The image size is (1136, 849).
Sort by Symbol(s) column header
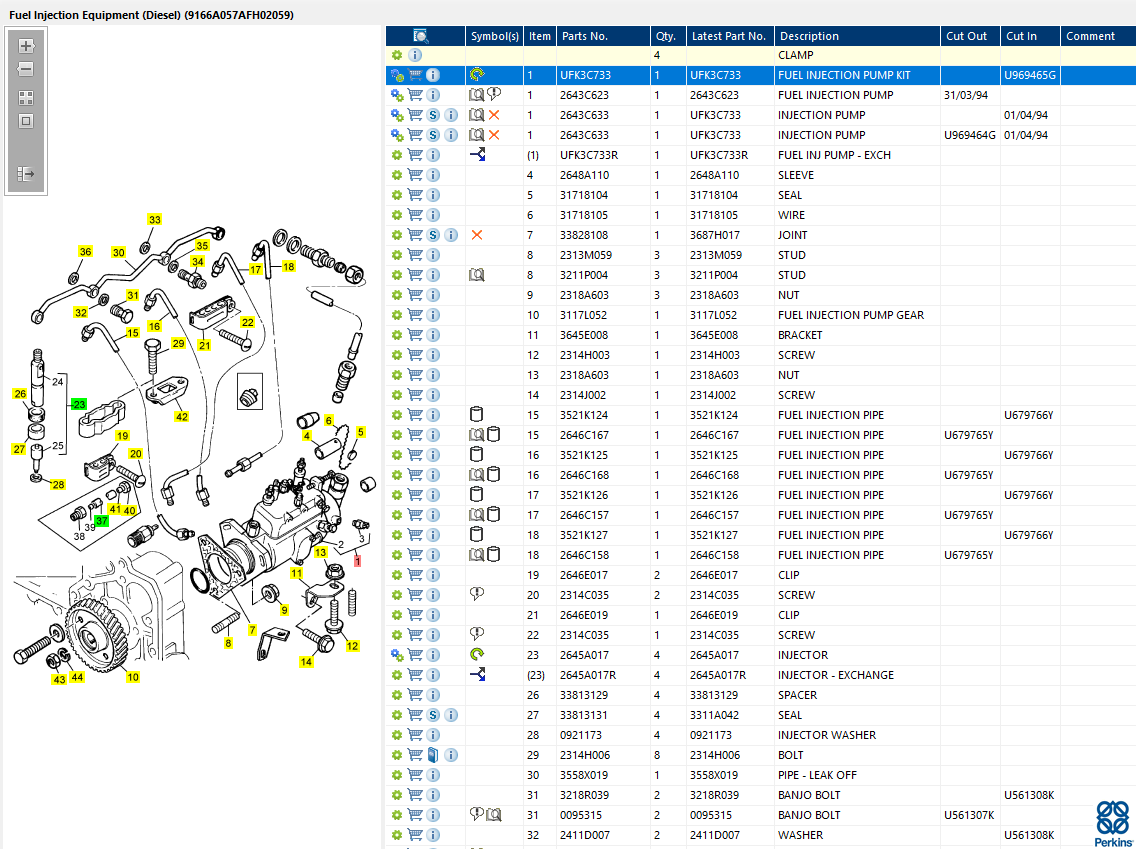494,35
